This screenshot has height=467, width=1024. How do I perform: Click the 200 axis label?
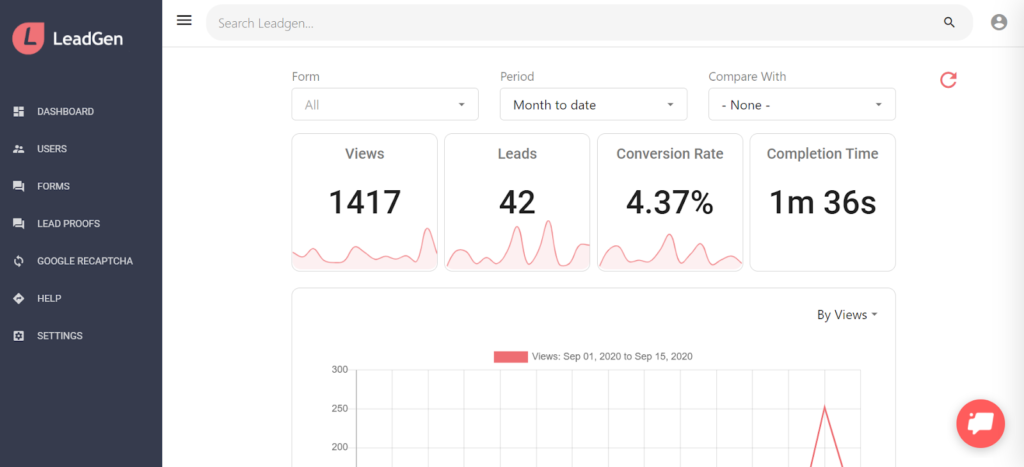pyautogui.click(x=340, y=448)
